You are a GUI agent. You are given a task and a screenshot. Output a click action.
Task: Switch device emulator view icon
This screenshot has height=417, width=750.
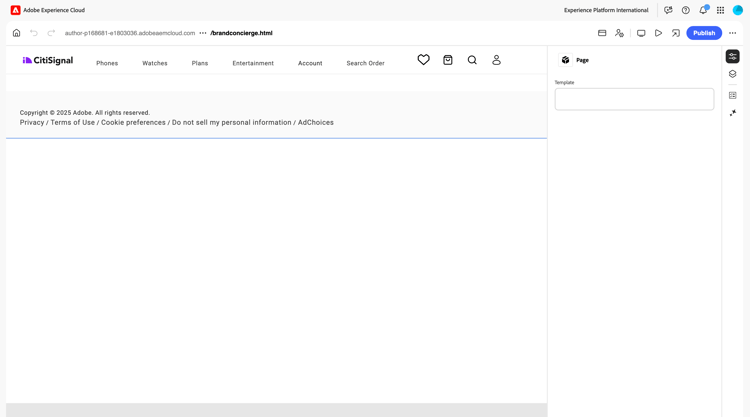(641, 33)
